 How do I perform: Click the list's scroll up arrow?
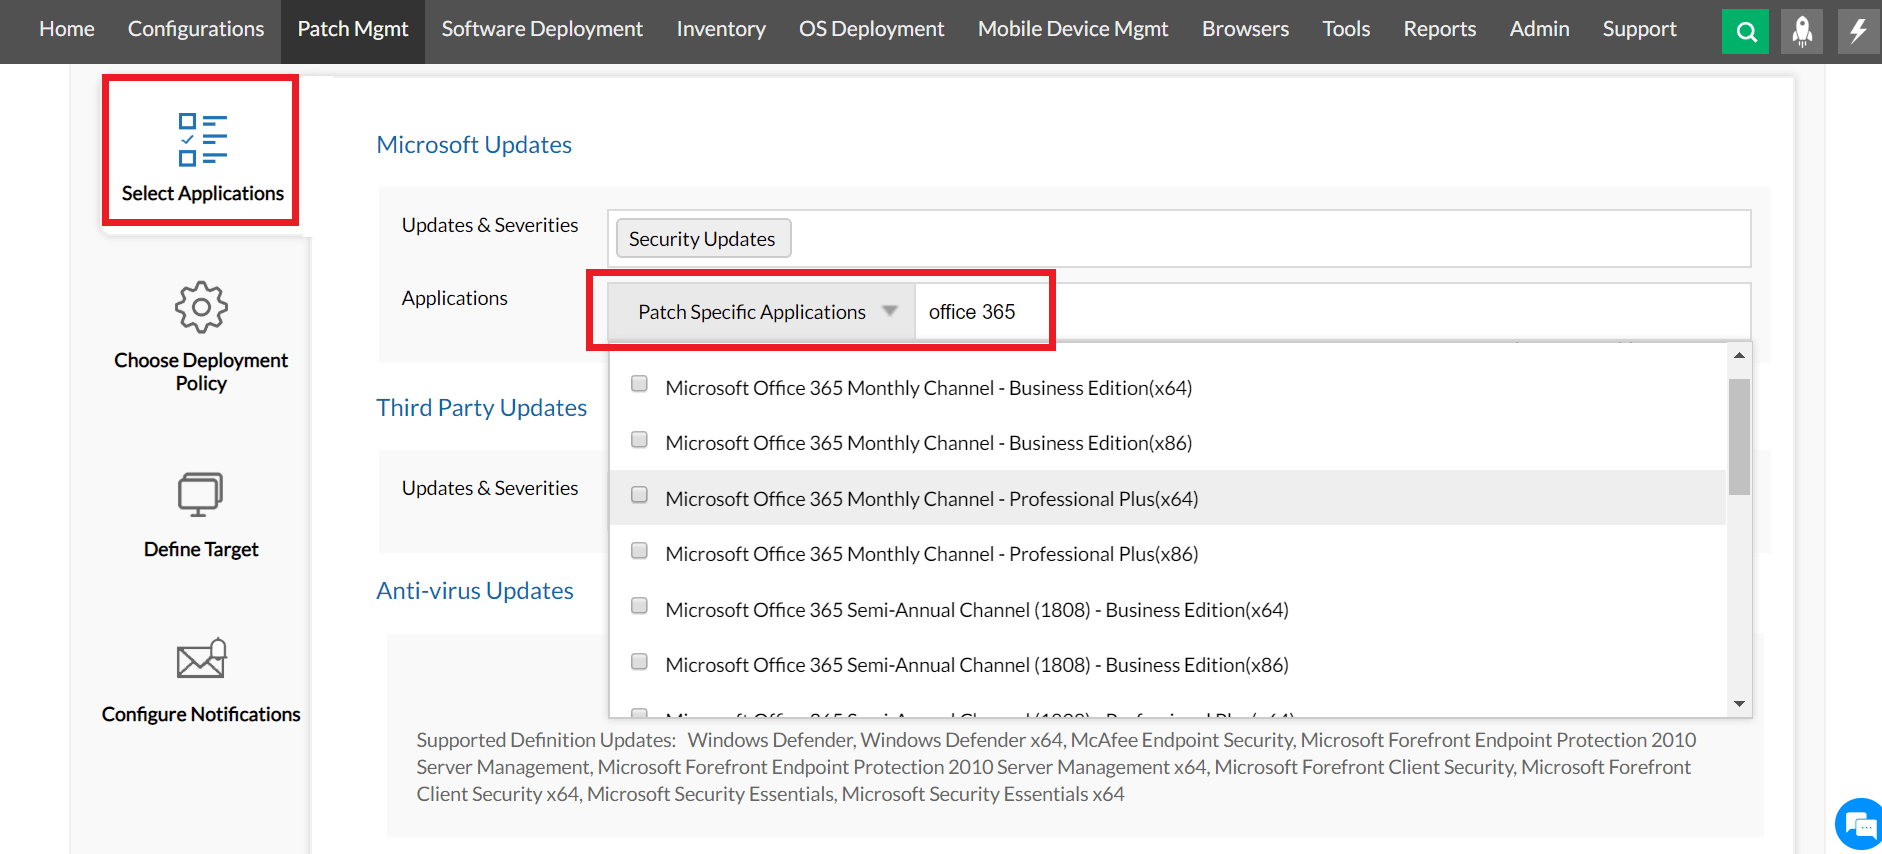(x=1739, y=356)
